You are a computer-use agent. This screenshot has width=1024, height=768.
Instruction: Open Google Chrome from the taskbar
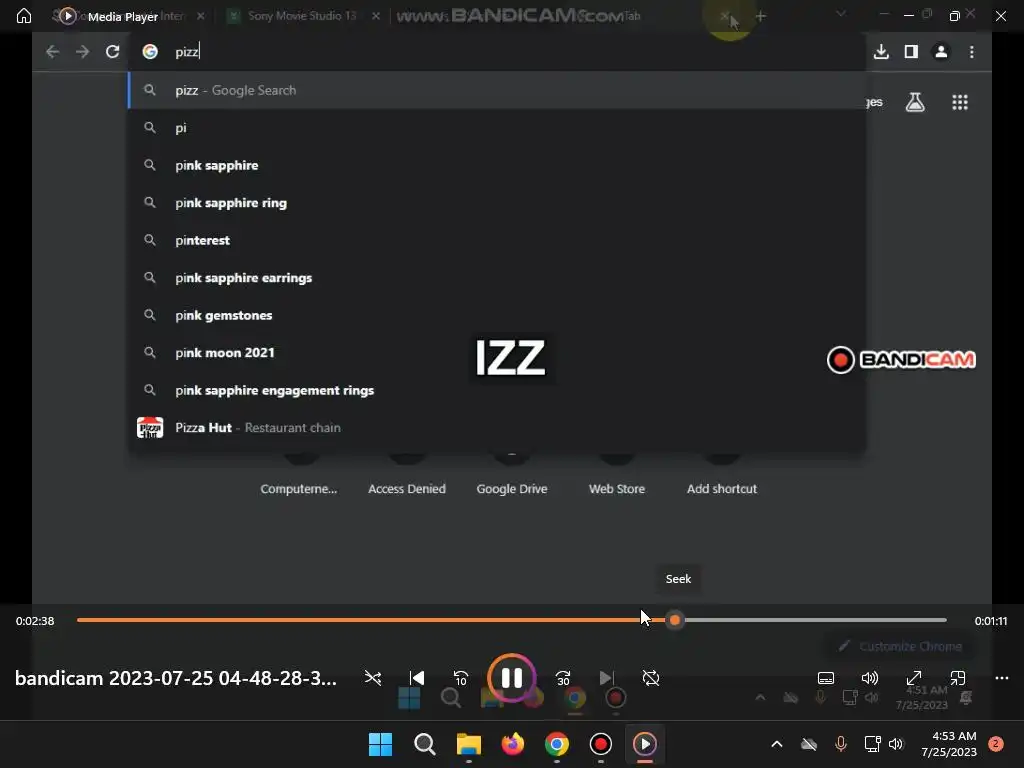click(556, 744)
